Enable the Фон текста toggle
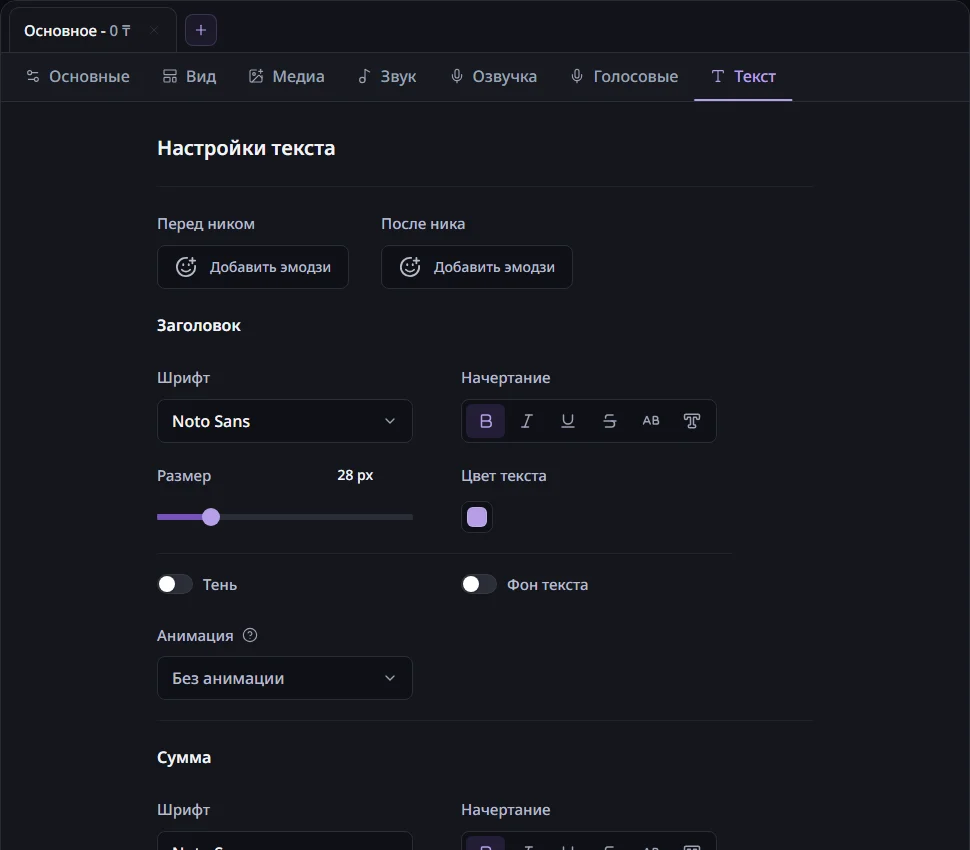 [479, 585]
